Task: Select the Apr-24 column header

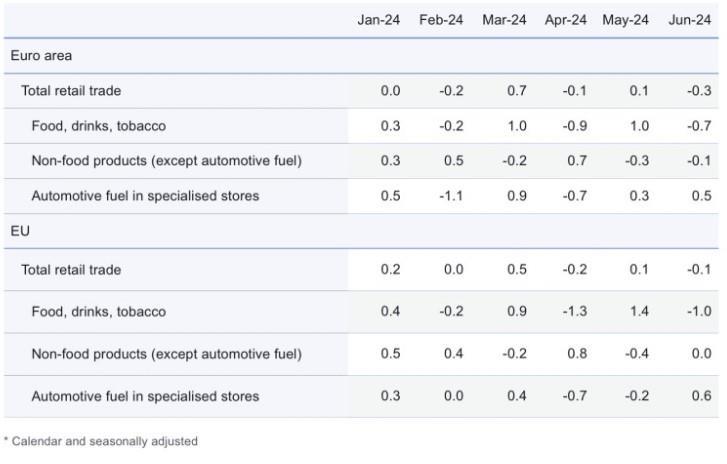Action: click(x=565, y=20)
